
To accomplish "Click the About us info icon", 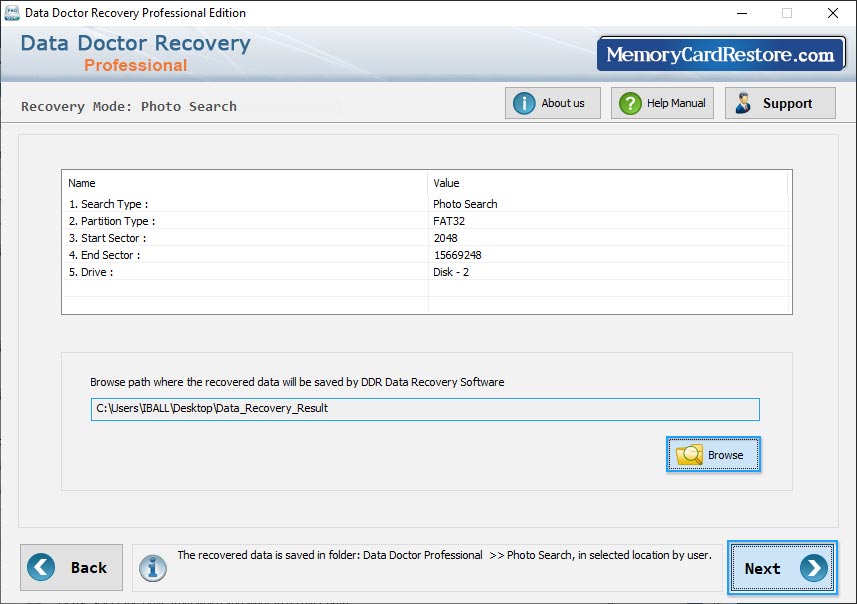I will 524,103.
